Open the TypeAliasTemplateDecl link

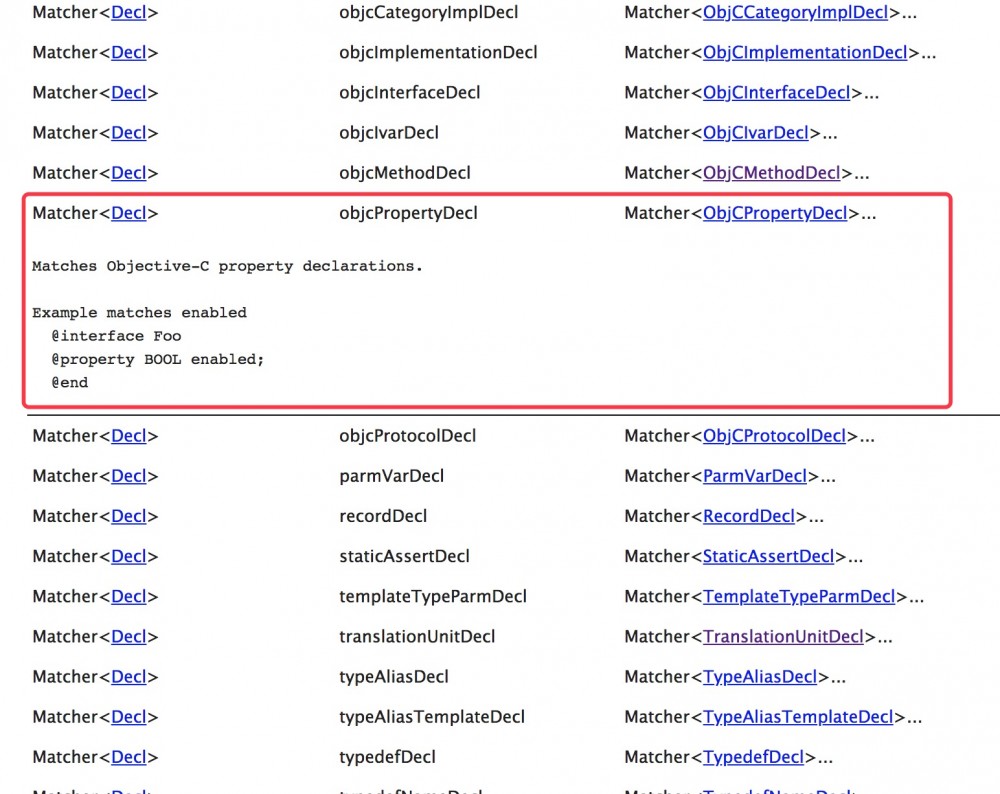(x=798, y=717)
